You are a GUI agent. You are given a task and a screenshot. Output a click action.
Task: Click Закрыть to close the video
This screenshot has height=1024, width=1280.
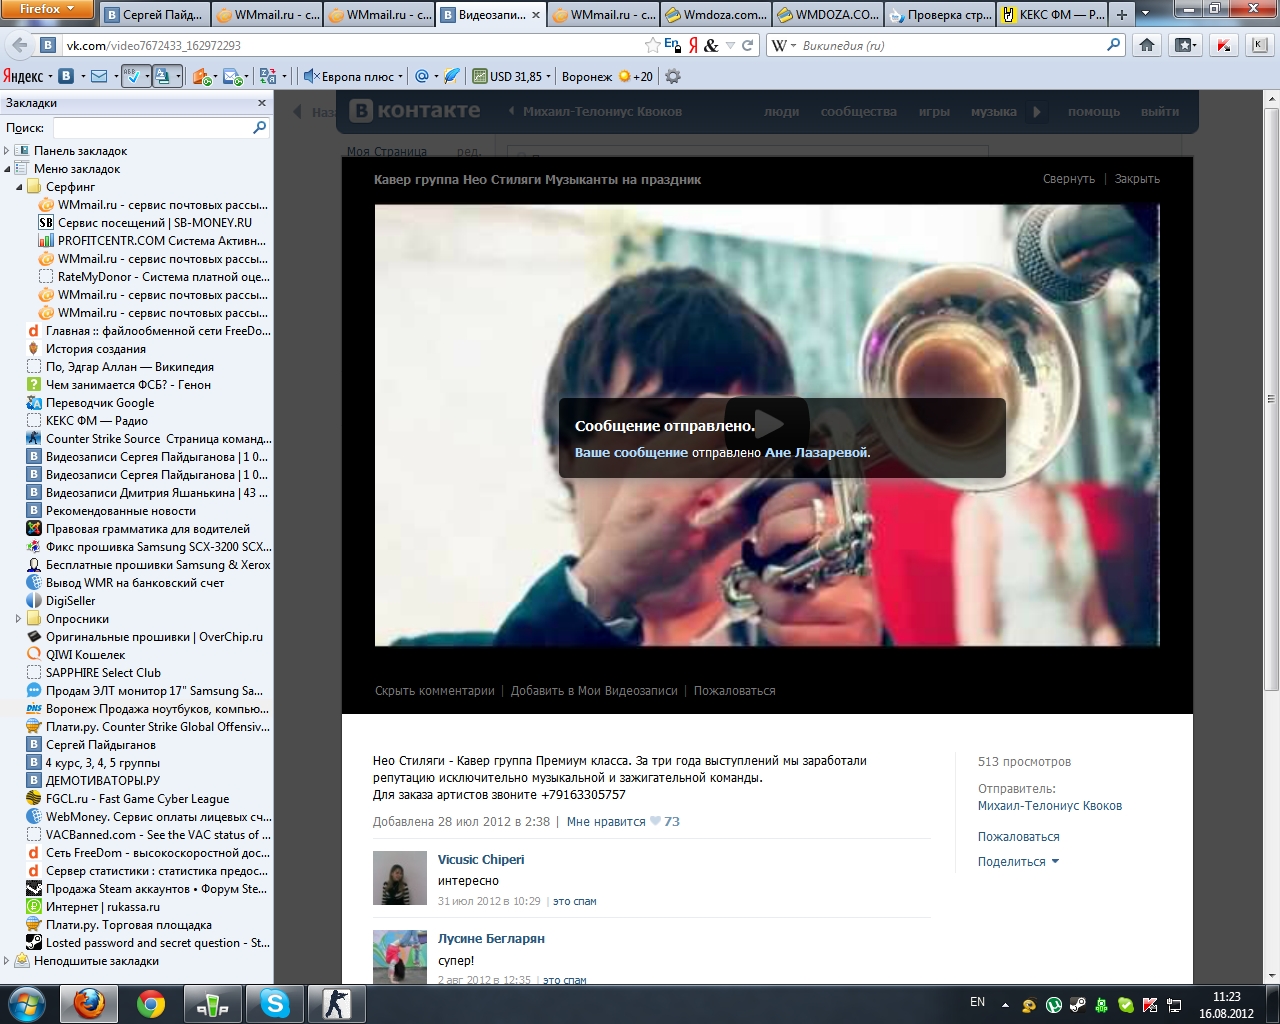click(x=1137, y=179)
